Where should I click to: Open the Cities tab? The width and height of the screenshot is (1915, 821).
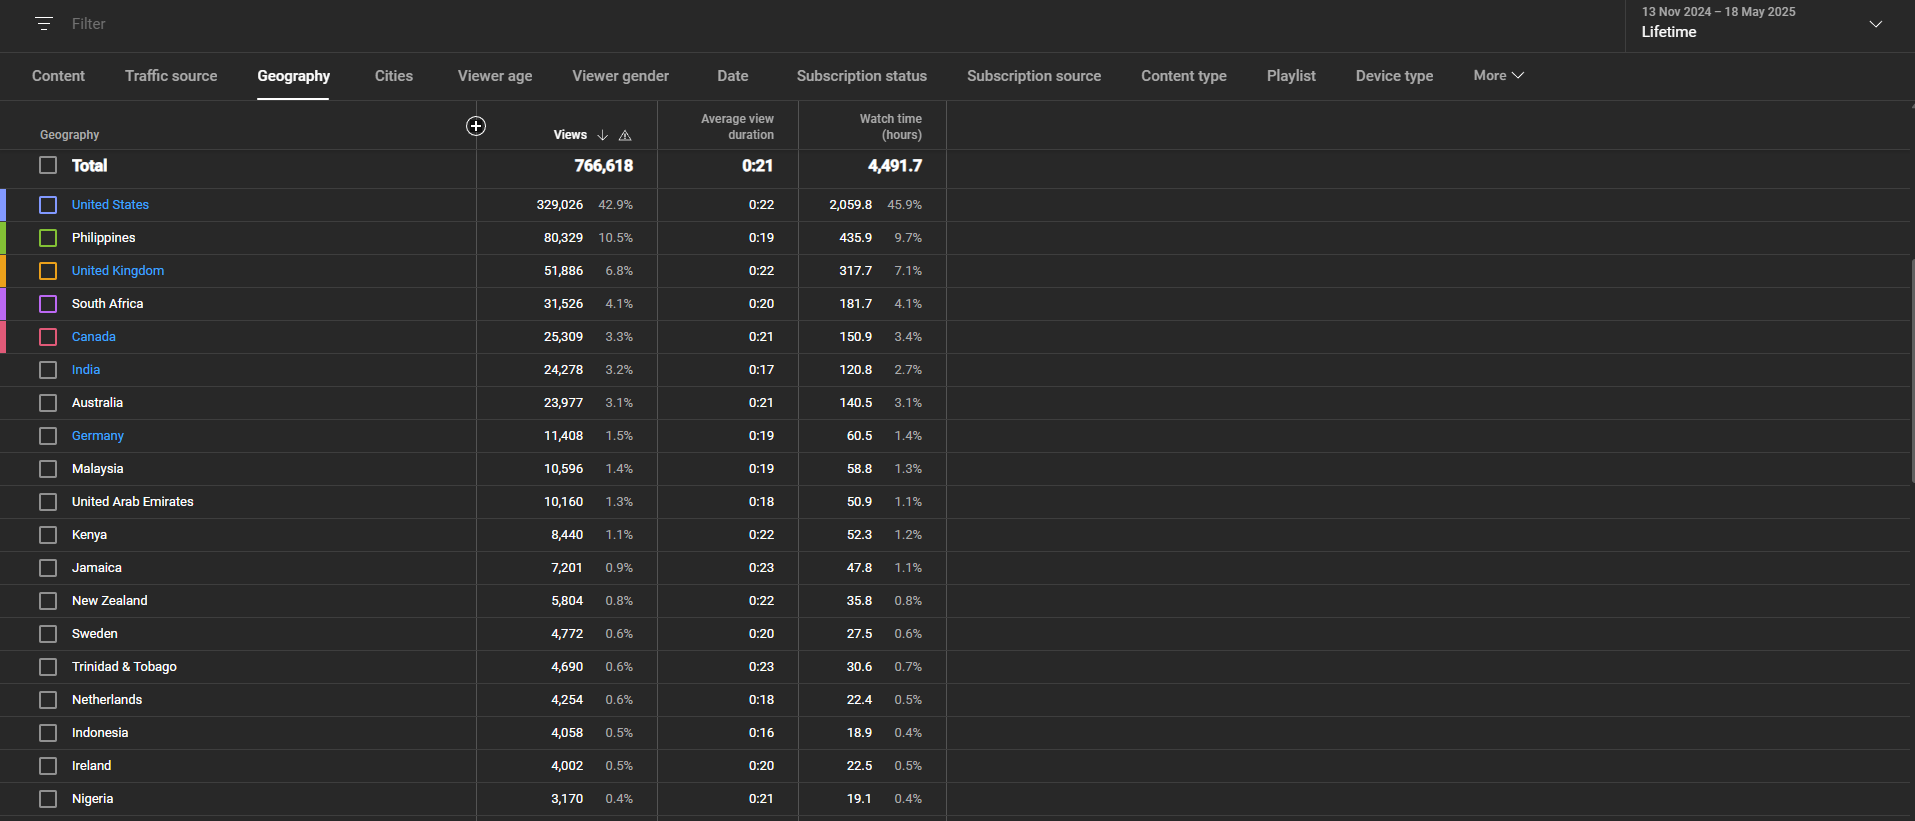[x=394, y=76]
